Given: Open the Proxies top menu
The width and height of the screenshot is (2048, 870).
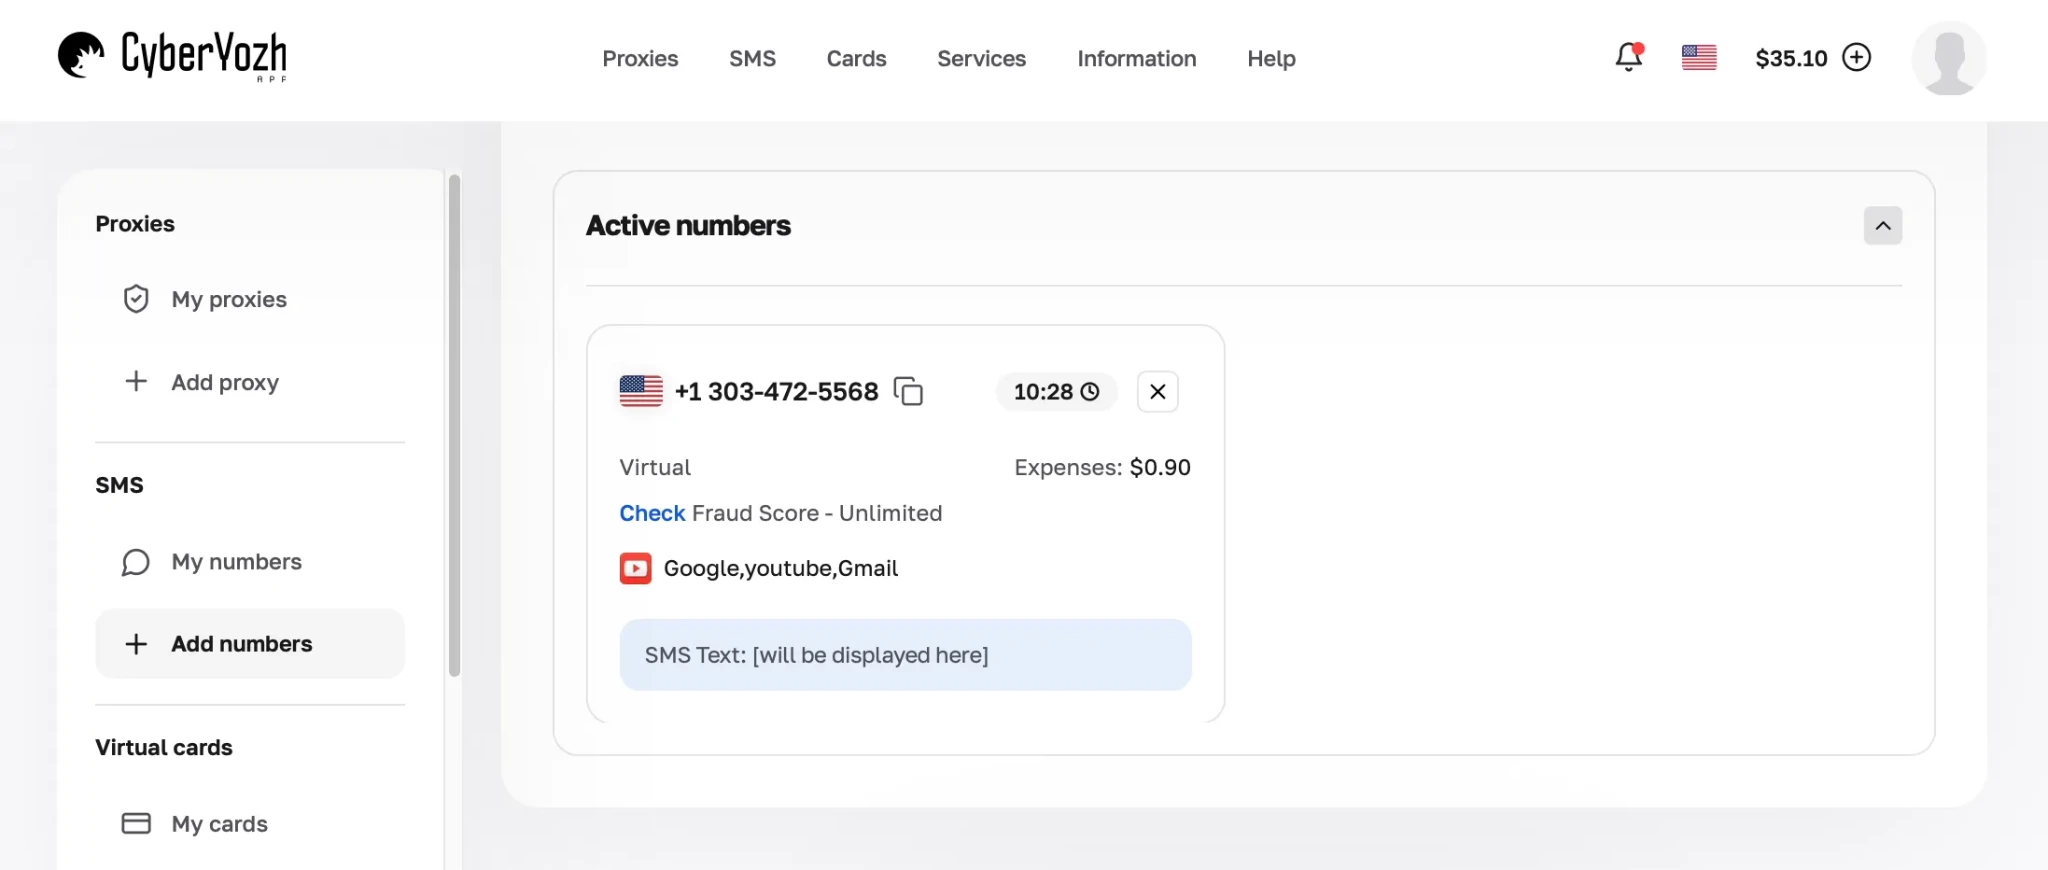Looking at the screenshot, I should [x=640, y=59].
